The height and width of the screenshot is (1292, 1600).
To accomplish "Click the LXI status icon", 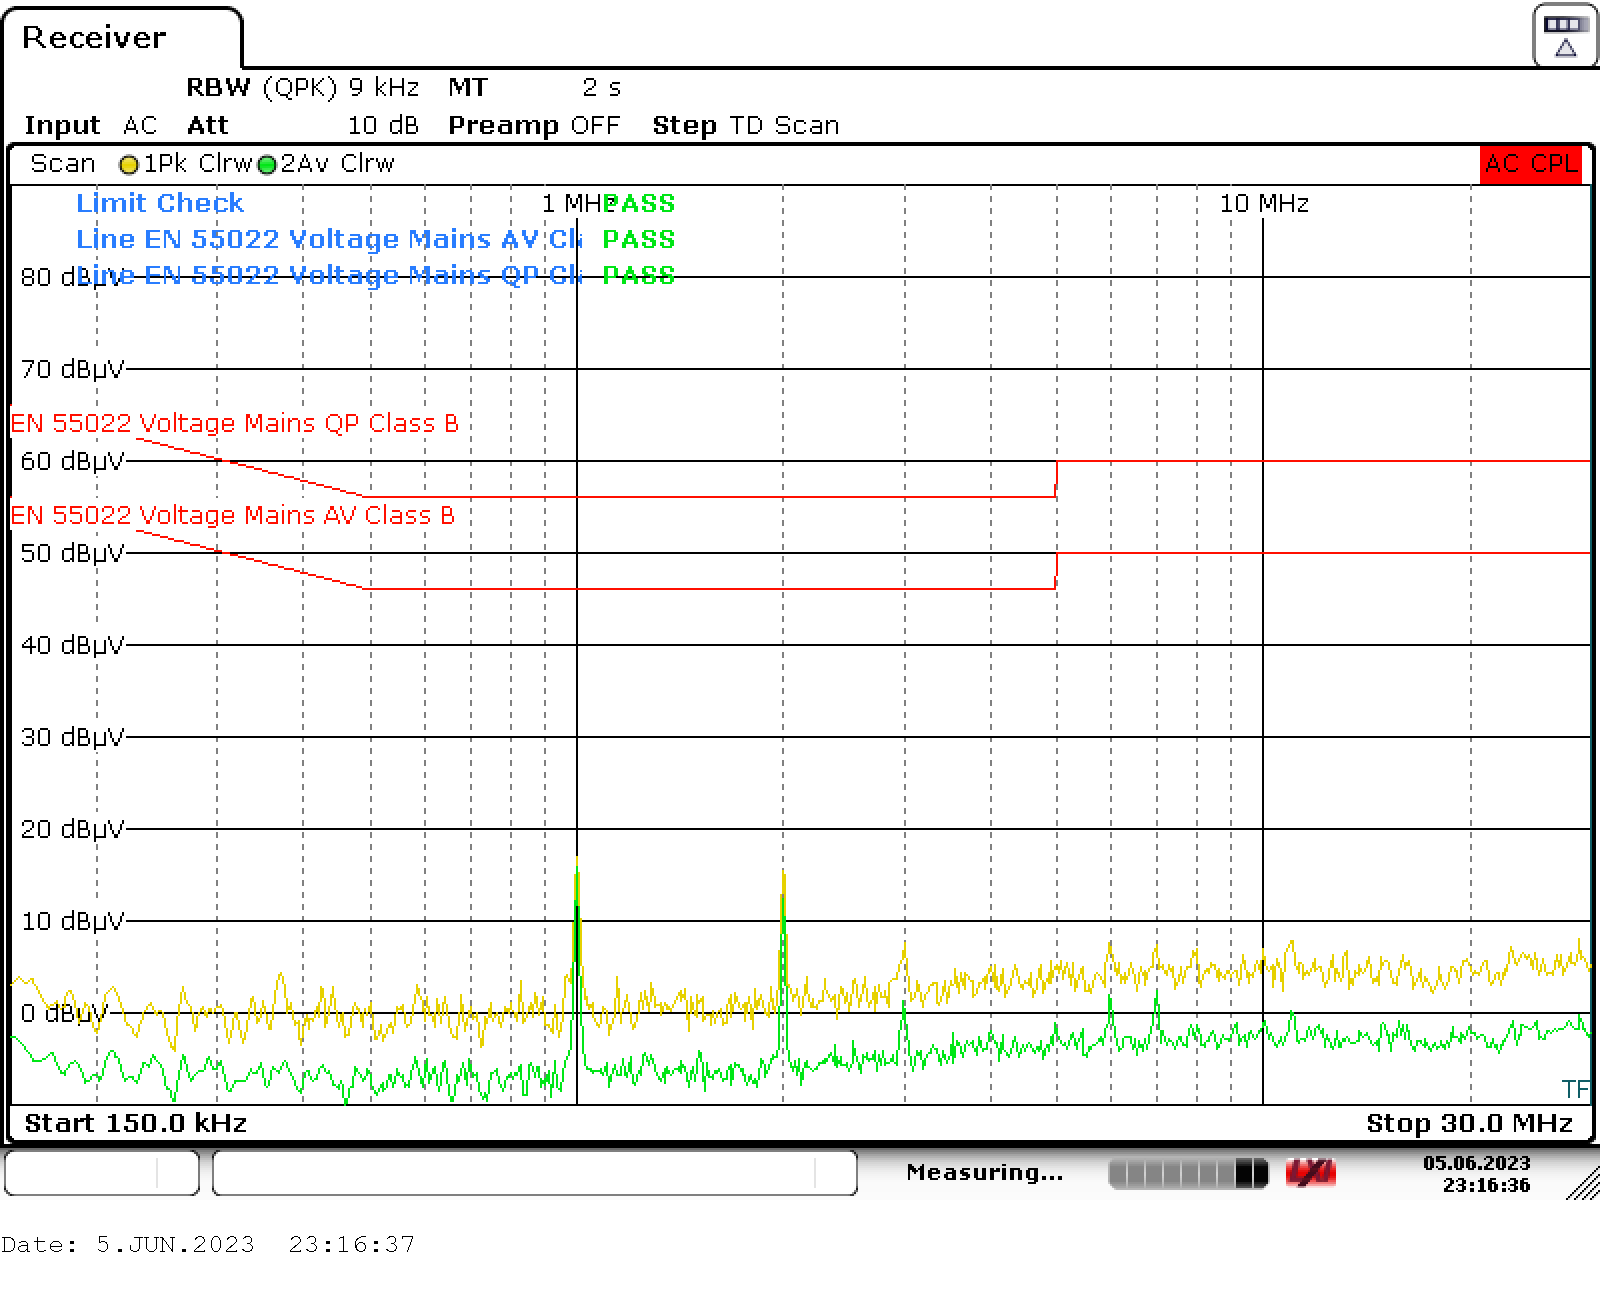I will [1312, 1171].
